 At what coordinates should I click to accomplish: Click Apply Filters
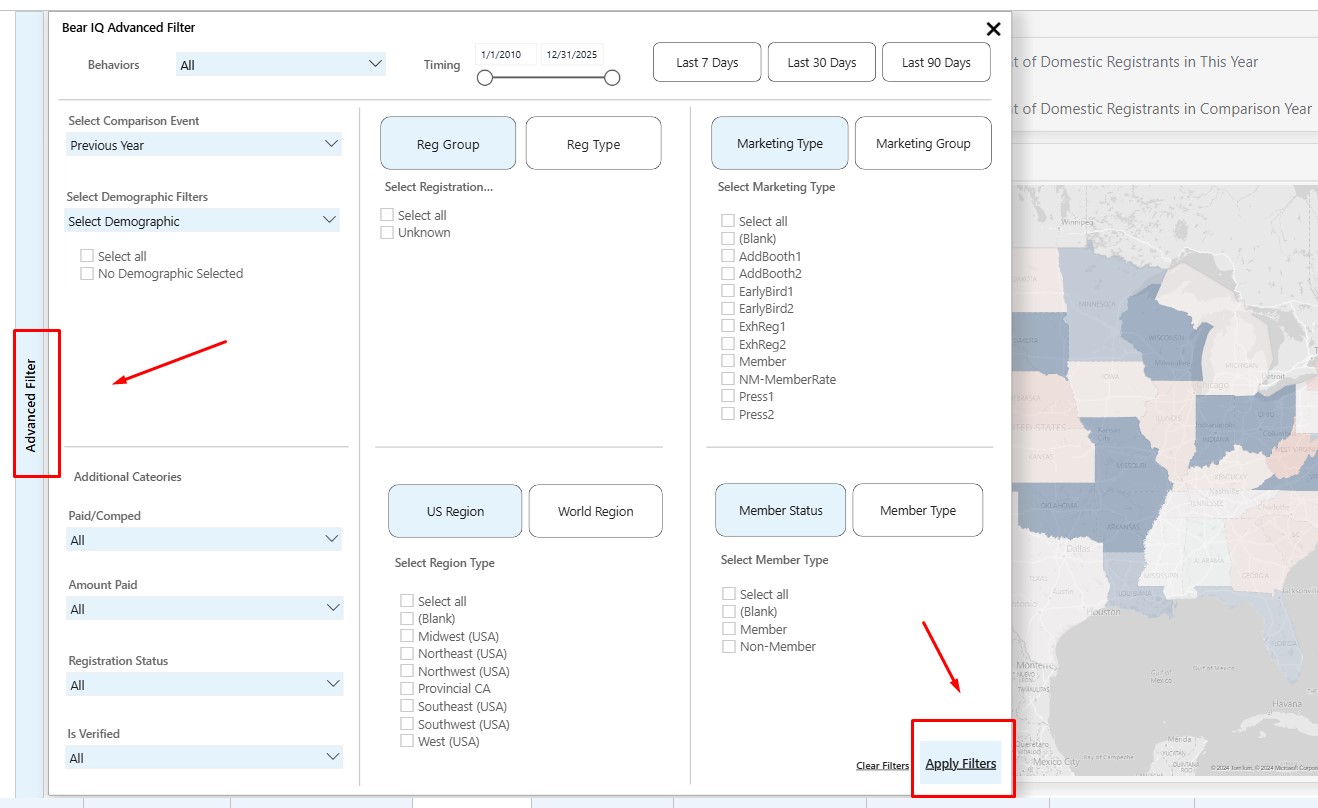(x=960, y=763)
